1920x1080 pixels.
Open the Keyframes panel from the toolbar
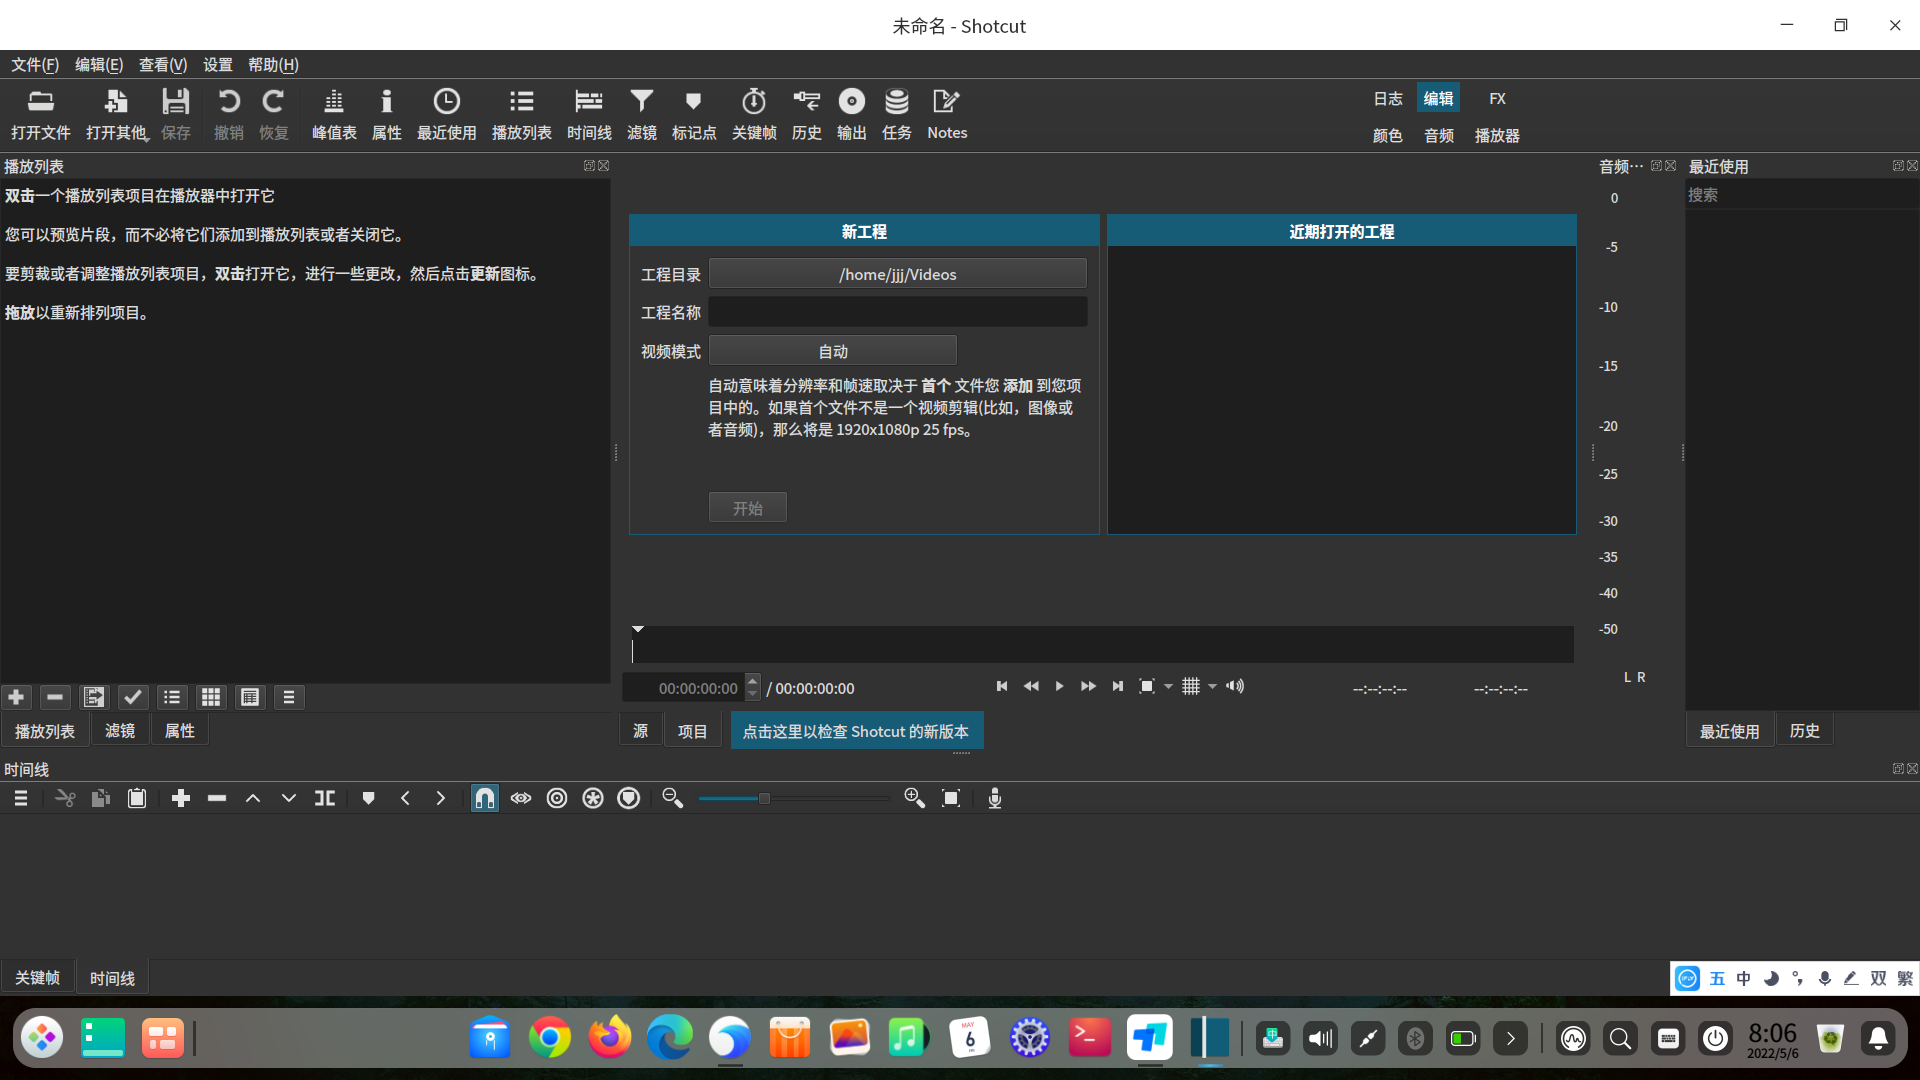tap(753, 114)
